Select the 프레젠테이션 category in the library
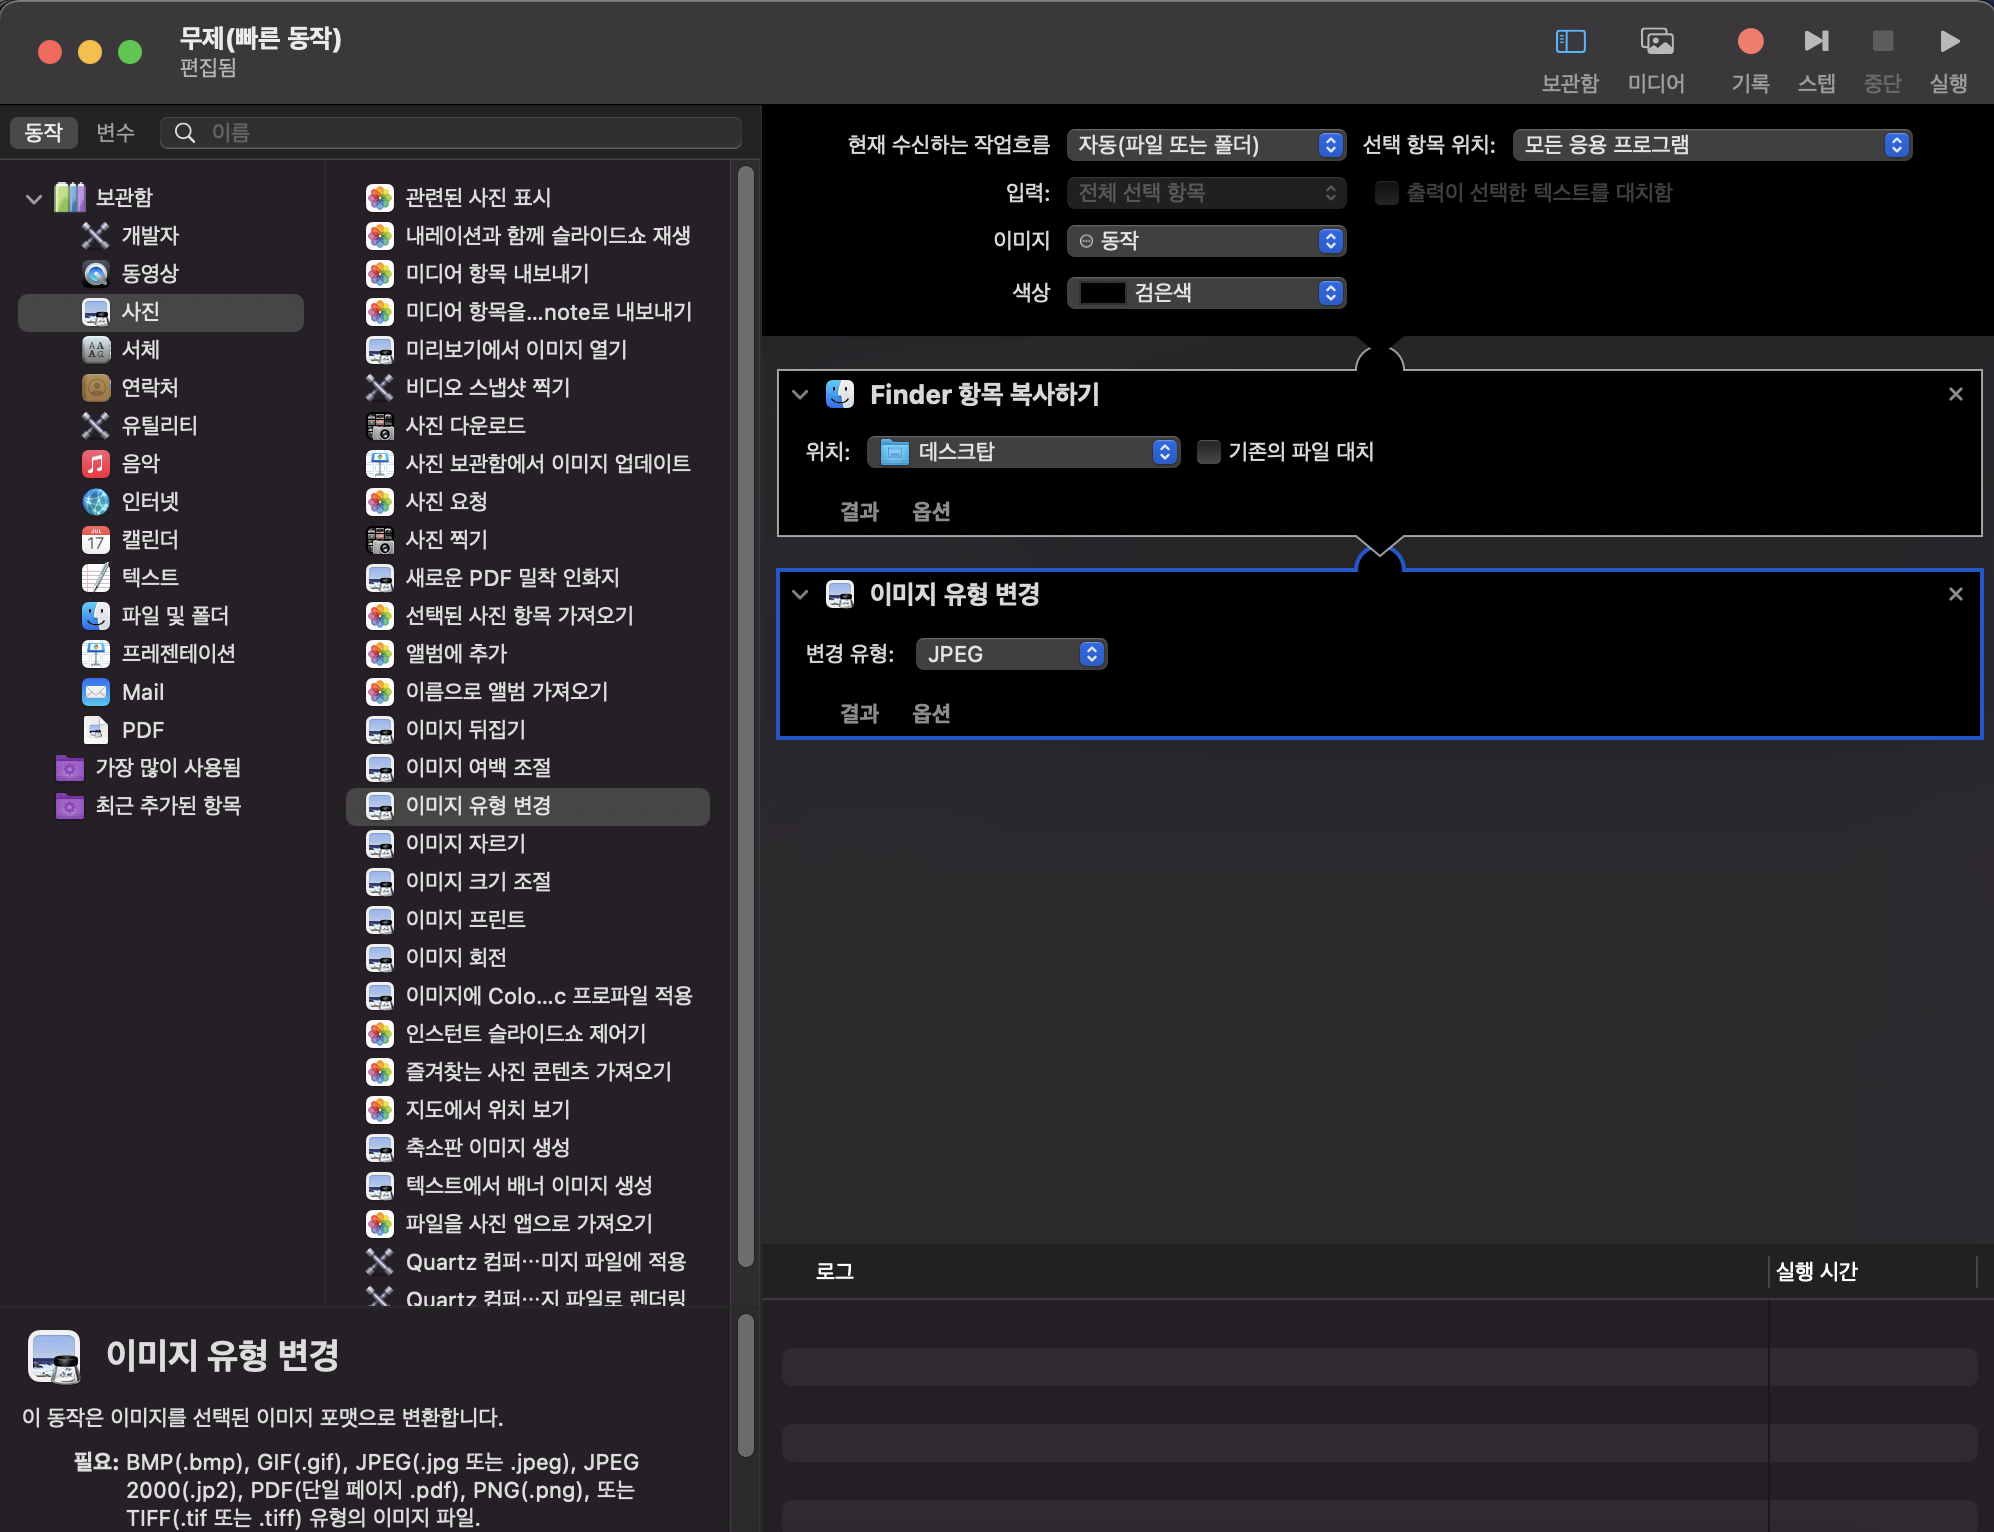 pos(161,654)
